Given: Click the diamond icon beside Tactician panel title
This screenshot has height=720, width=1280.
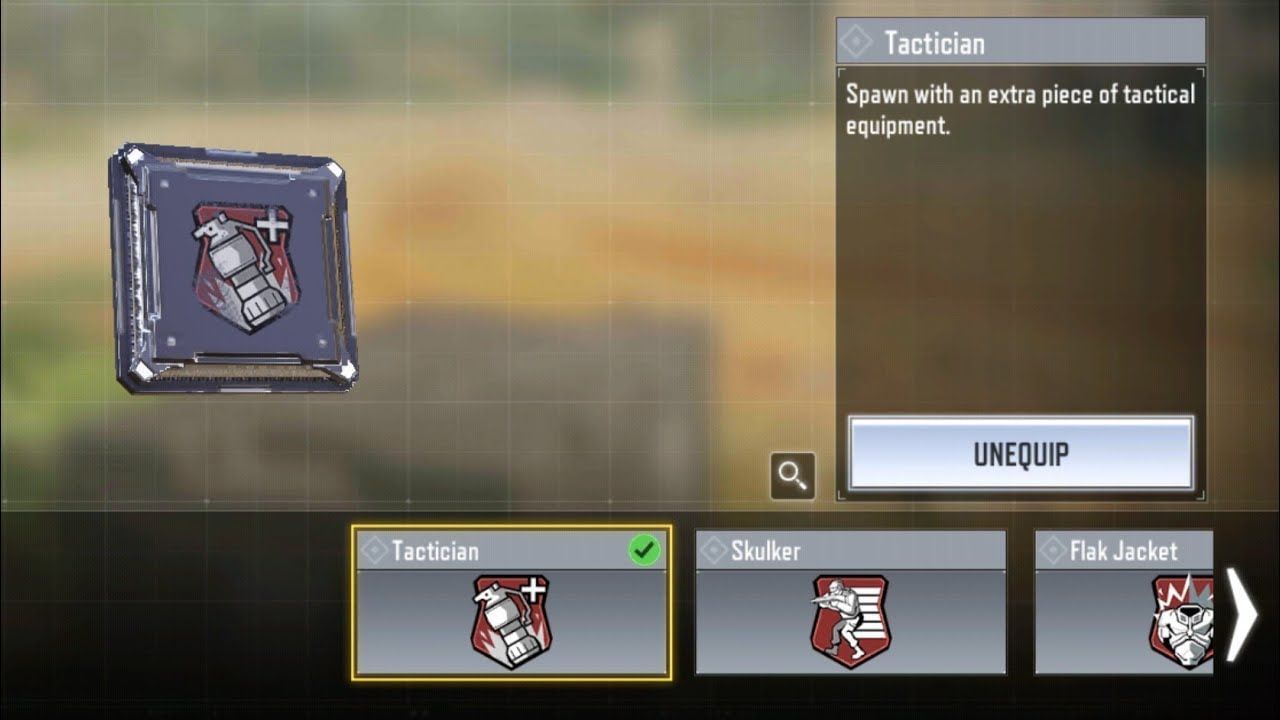Looking at the screenshot, I should (856, 42).
